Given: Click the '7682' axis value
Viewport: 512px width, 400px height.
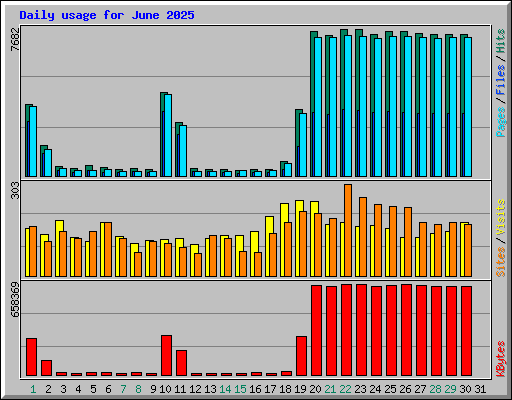Looking at the screenshot, I should [x=16, y=39].
